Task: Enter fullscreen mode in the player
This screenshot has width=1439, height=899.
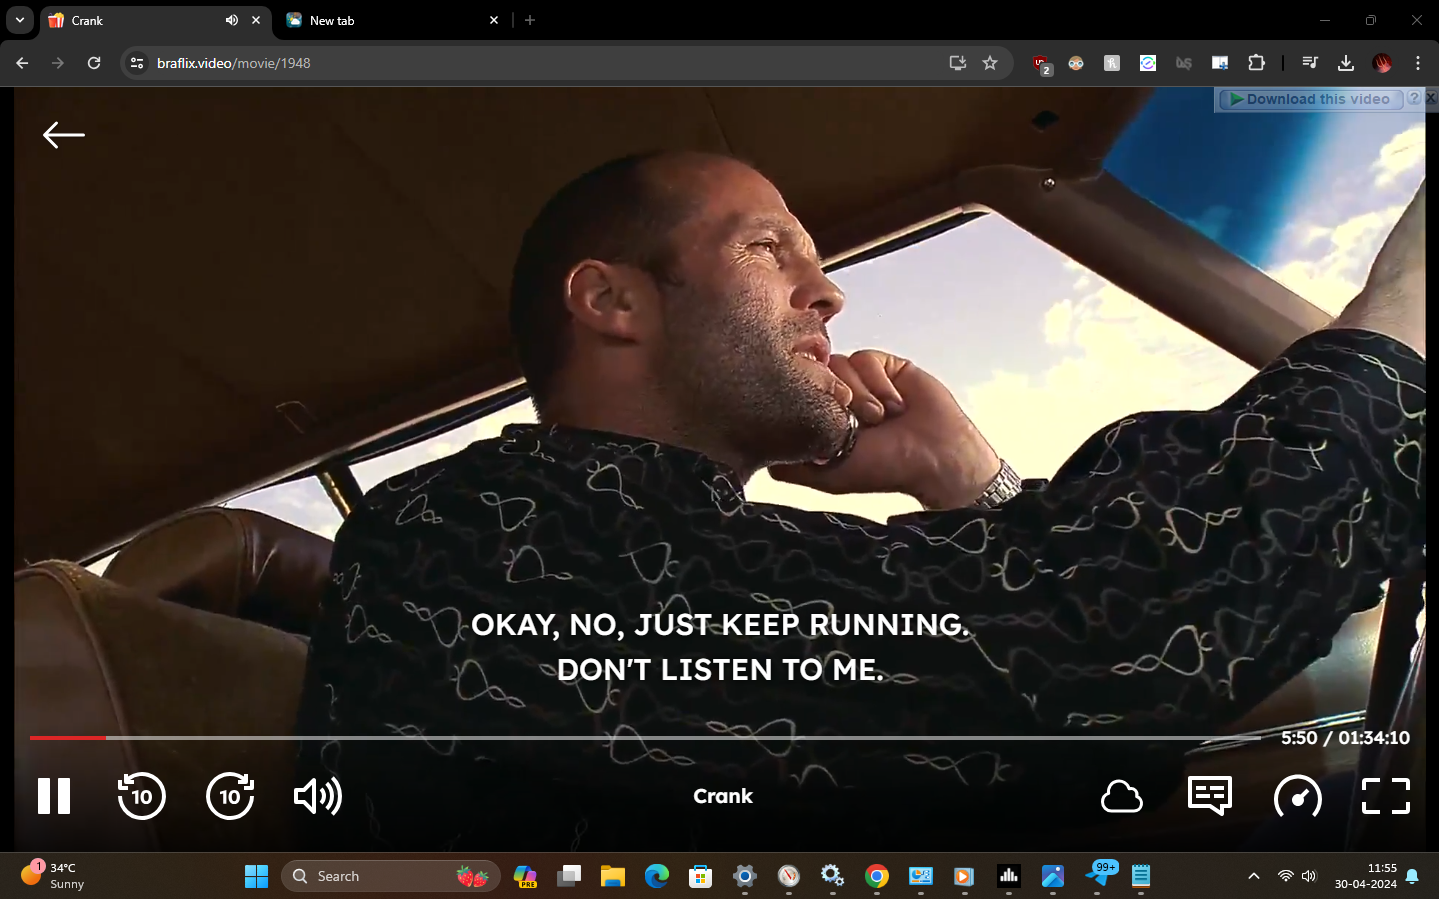Action: 1386,796
